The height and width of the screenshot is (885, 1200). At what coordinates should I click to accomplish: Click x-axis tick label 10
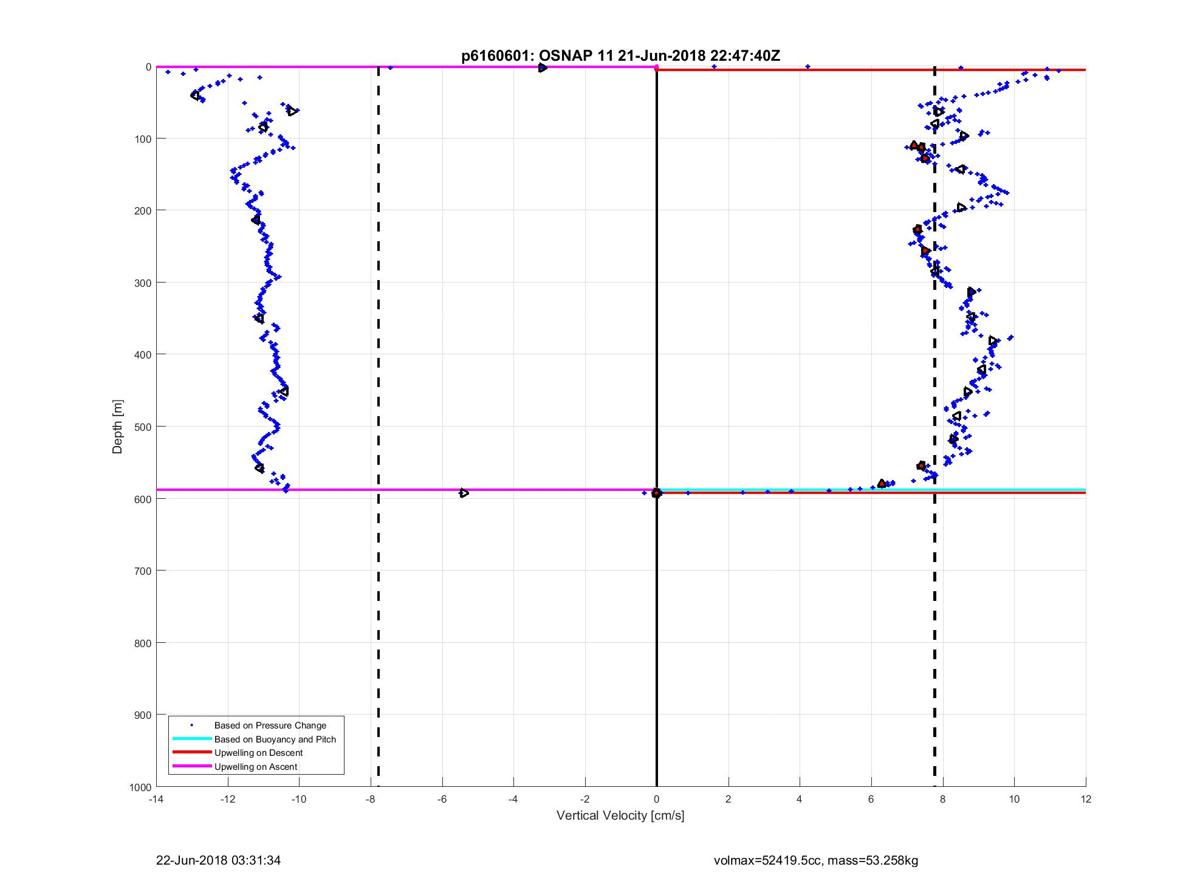pos(1014,799)
